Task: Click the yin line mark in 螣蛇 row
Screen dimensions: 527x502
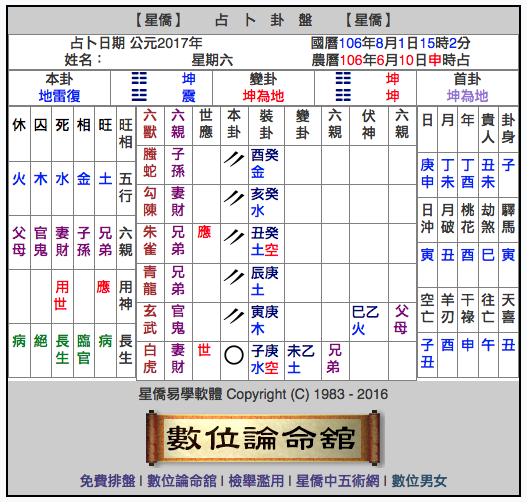Action: click(234, 159)
